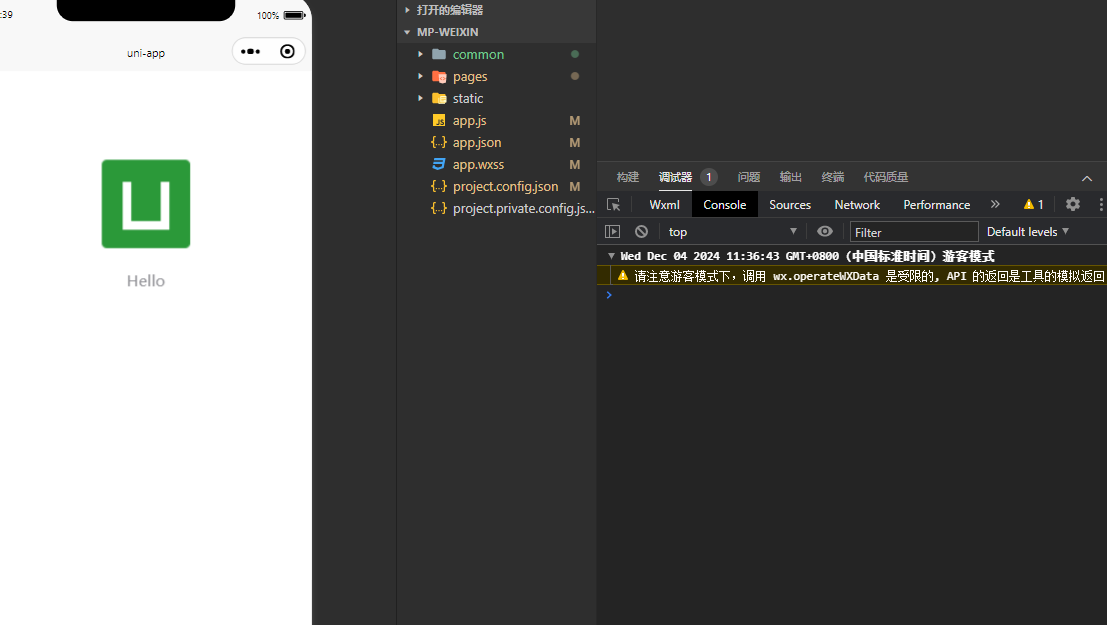Expand the common folder
The height and width of the screenshot is (625, 1107).
coord(478,54)
